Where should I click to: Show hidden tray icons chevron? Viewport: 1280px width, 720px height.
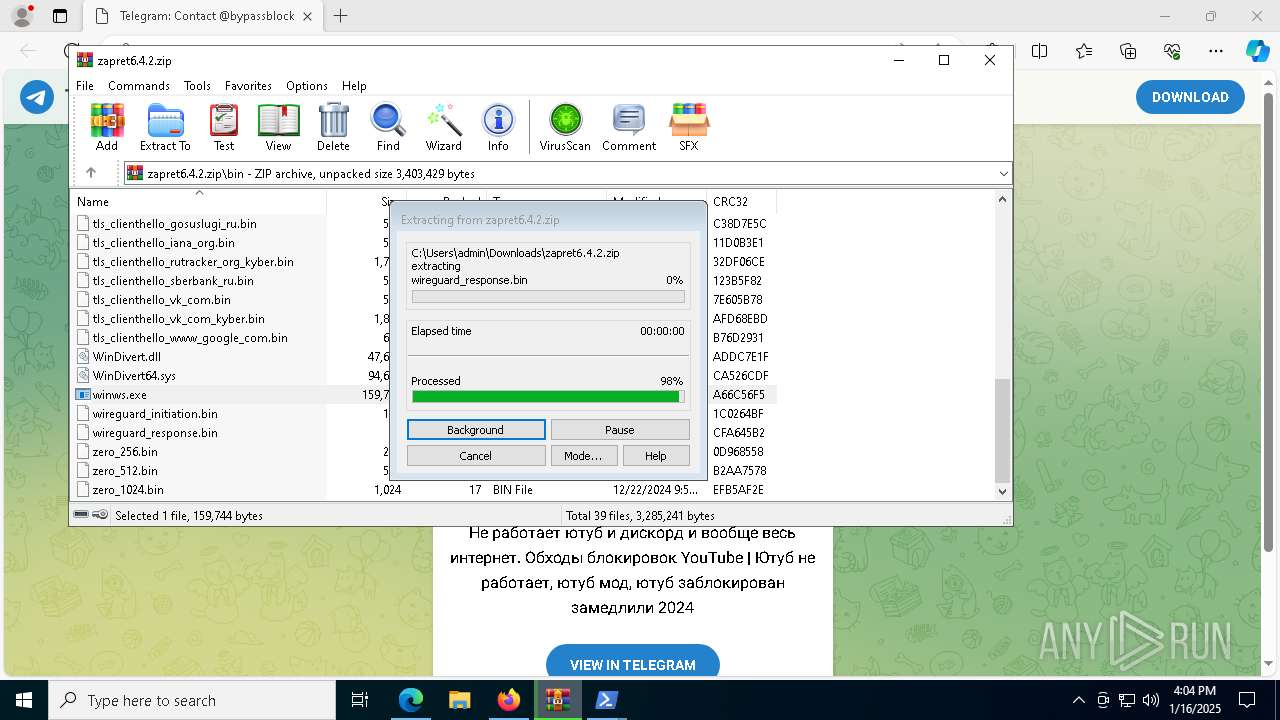click(1078, 700)
